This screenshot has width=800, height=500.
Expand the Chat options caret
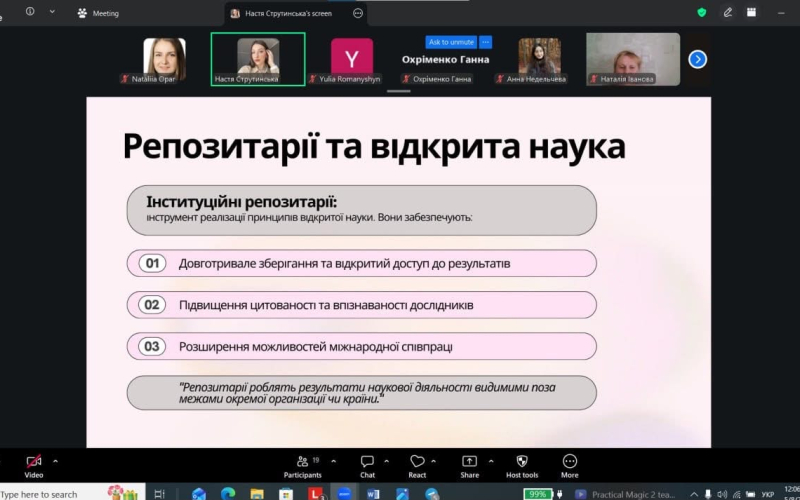386,462
